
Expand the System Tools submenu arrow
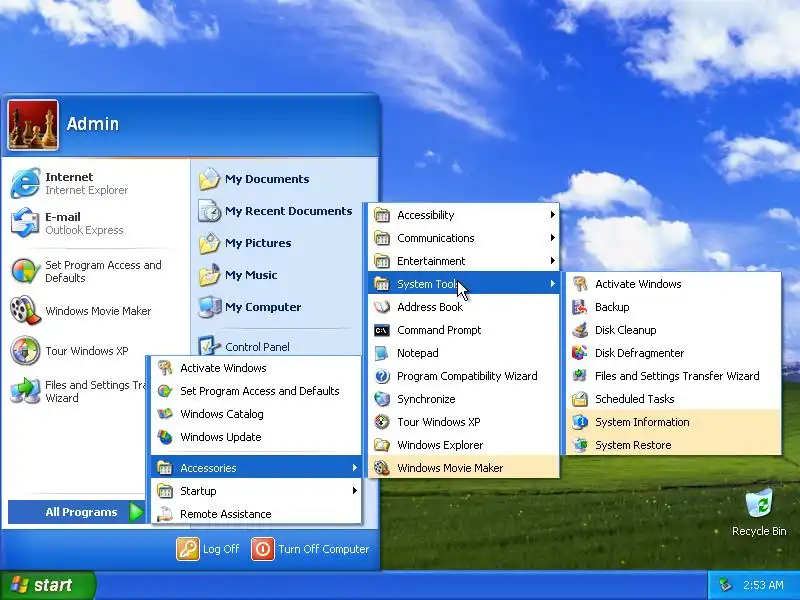pyautogui.click(x=552, y=284)
